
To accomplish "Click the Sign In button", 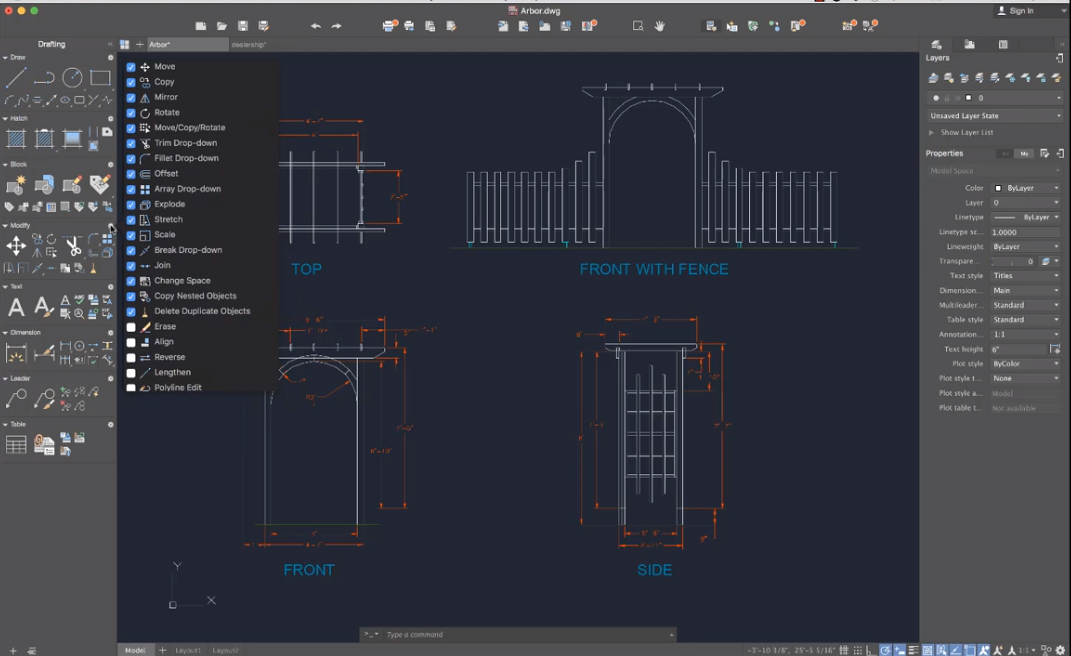I will tap(1016, 11).
